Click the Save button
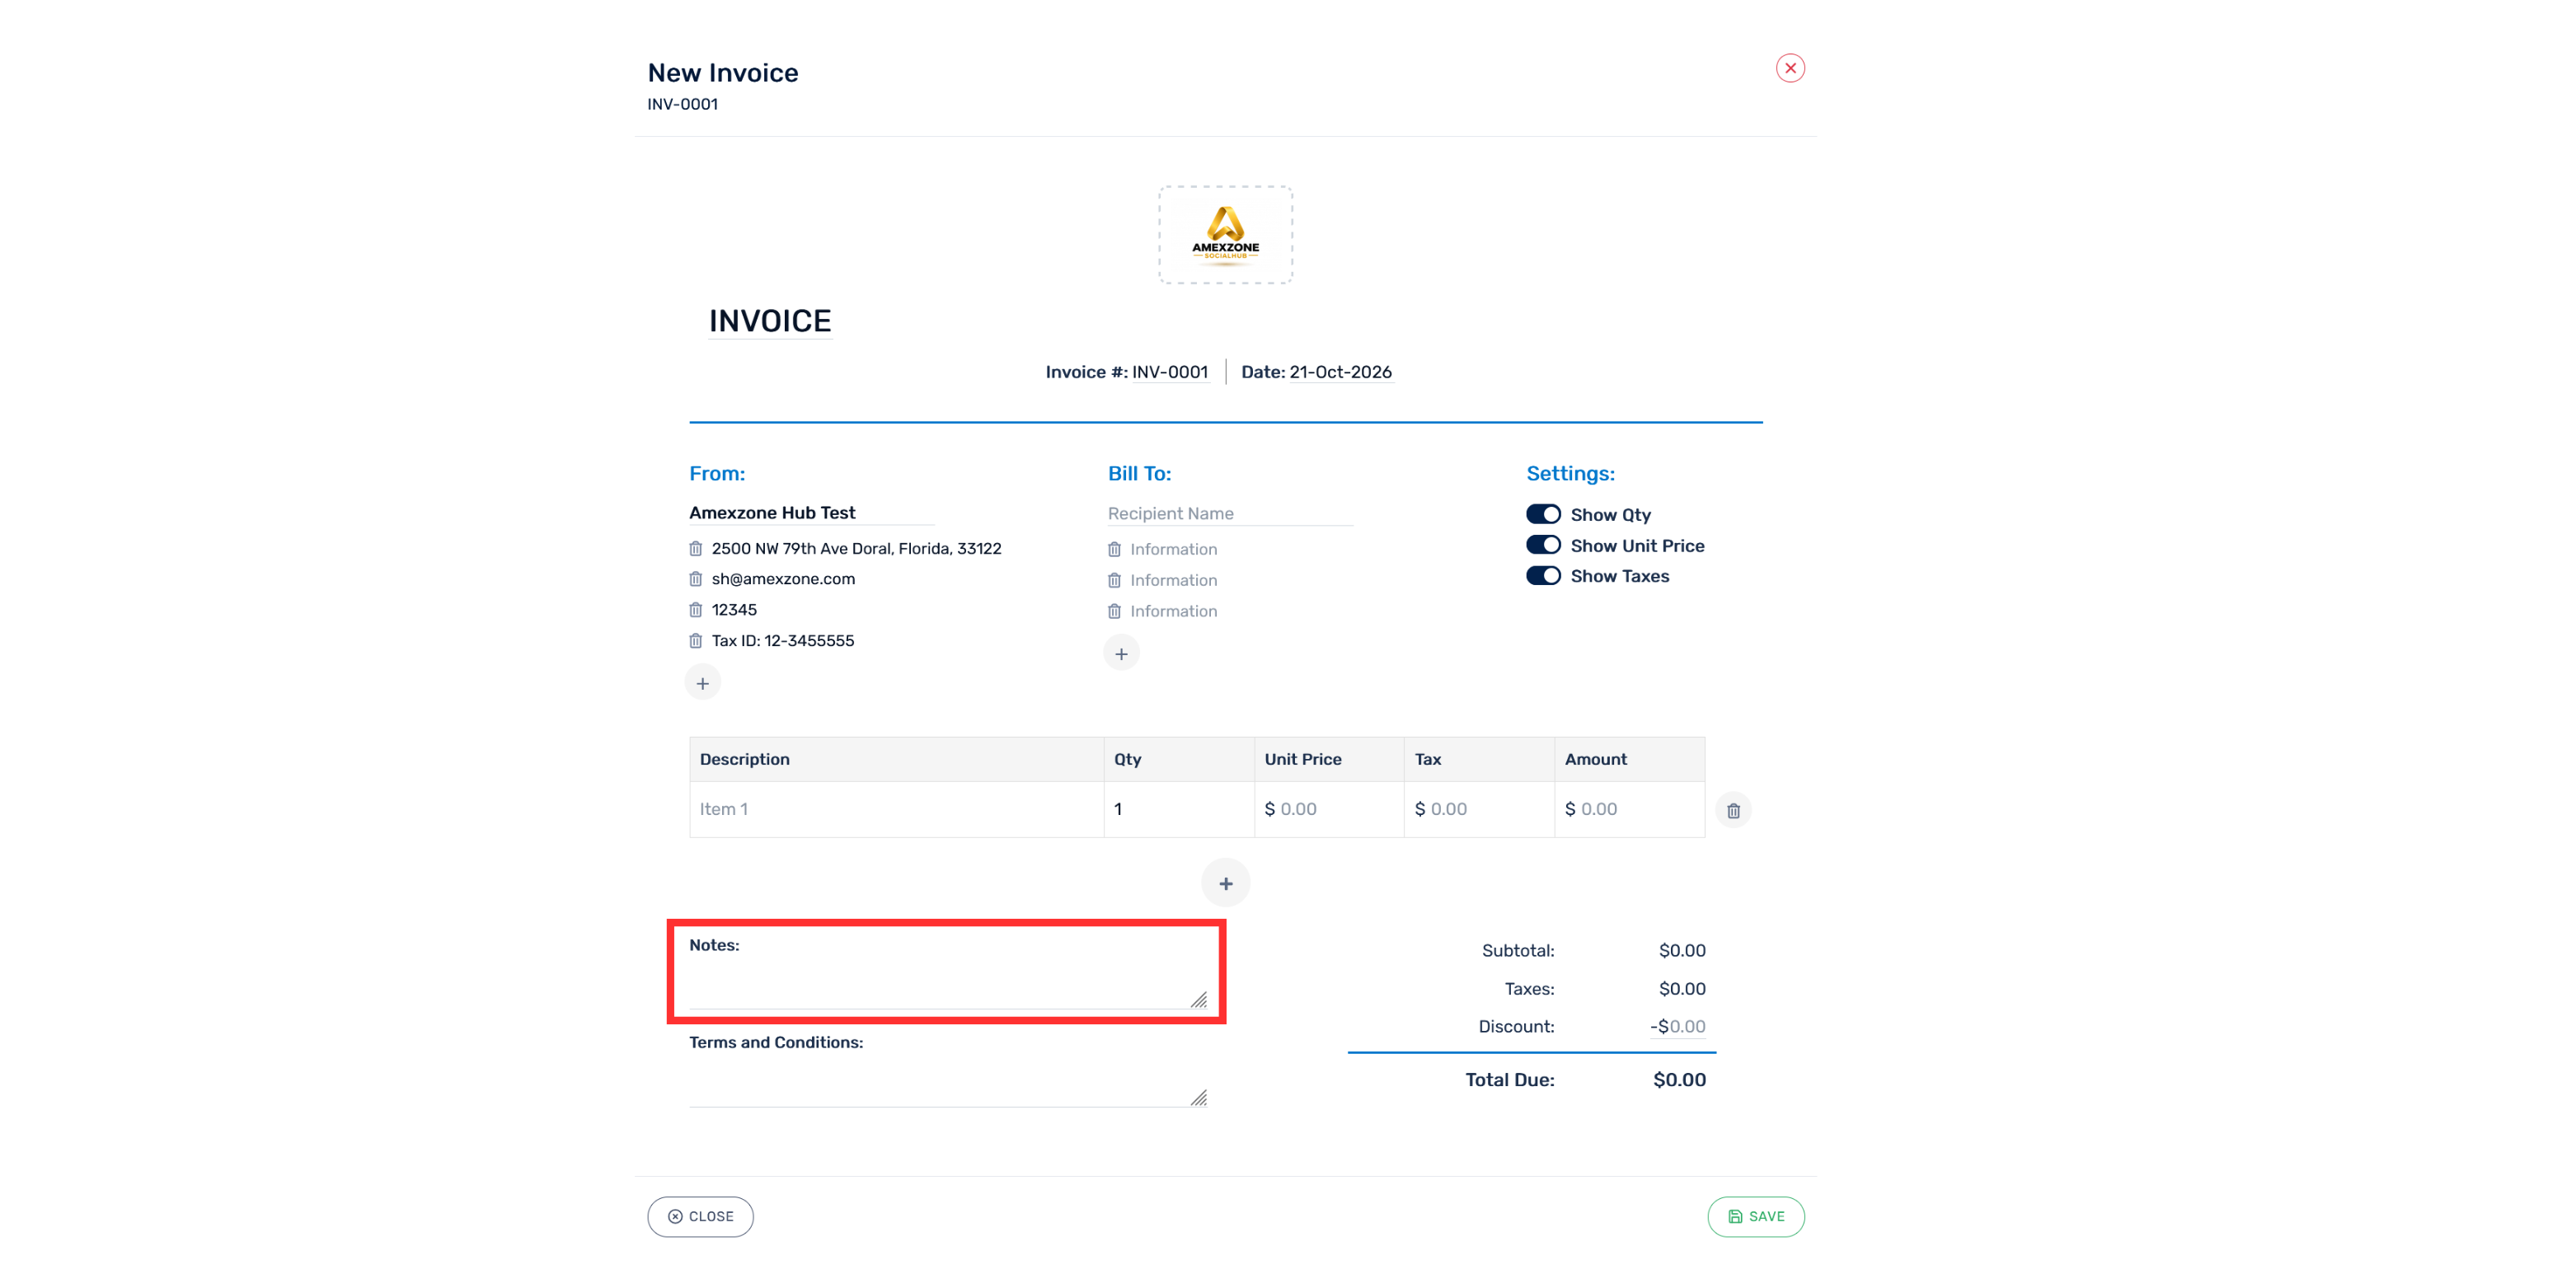The width and height of the screenshot is (2576, 1288). coord(1756,1217)
